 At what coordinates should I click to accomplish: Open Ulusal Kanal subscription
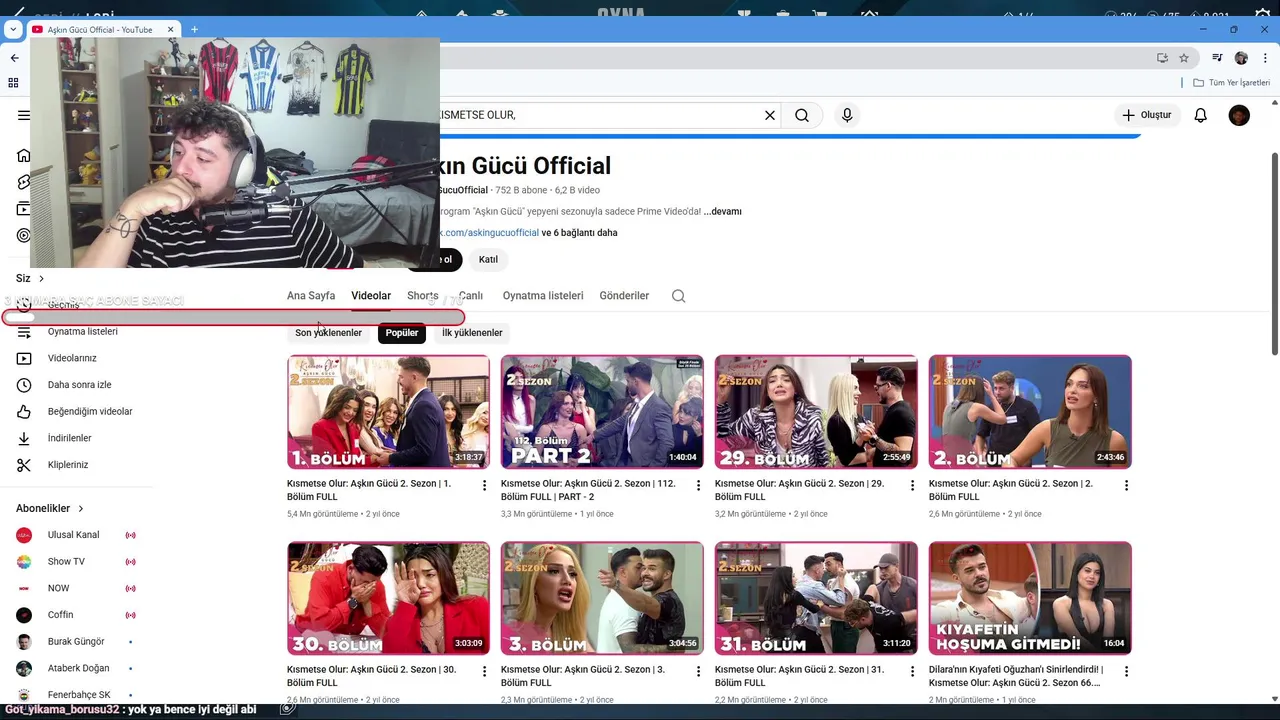(75, 535)
